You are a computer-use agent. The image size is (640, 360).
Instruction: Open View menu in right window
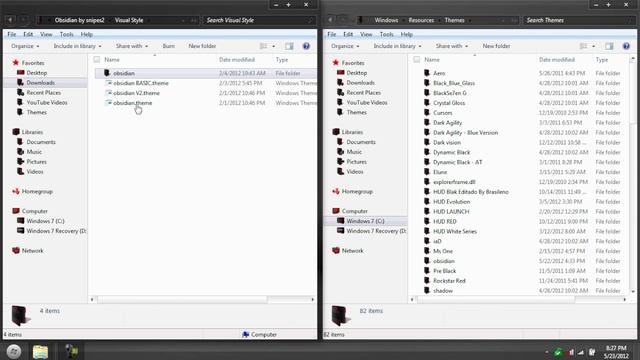(366, 34)
